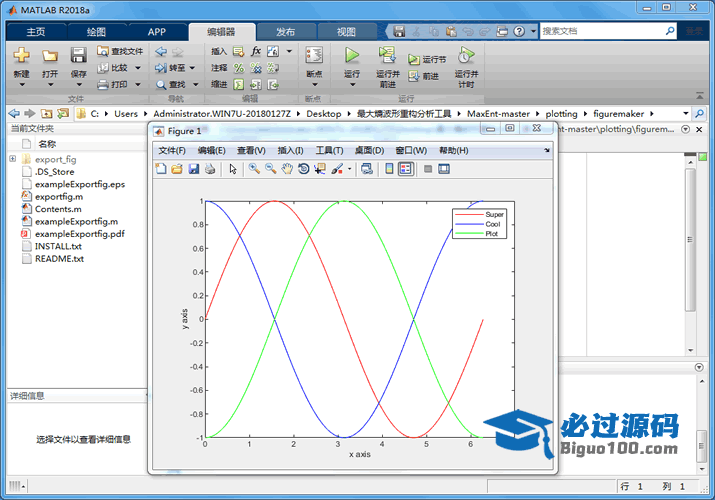Click Run and Time (运行并计时) icon
Image resolution: width=715 pixels, height=500 pixels.
click(466, 56)
